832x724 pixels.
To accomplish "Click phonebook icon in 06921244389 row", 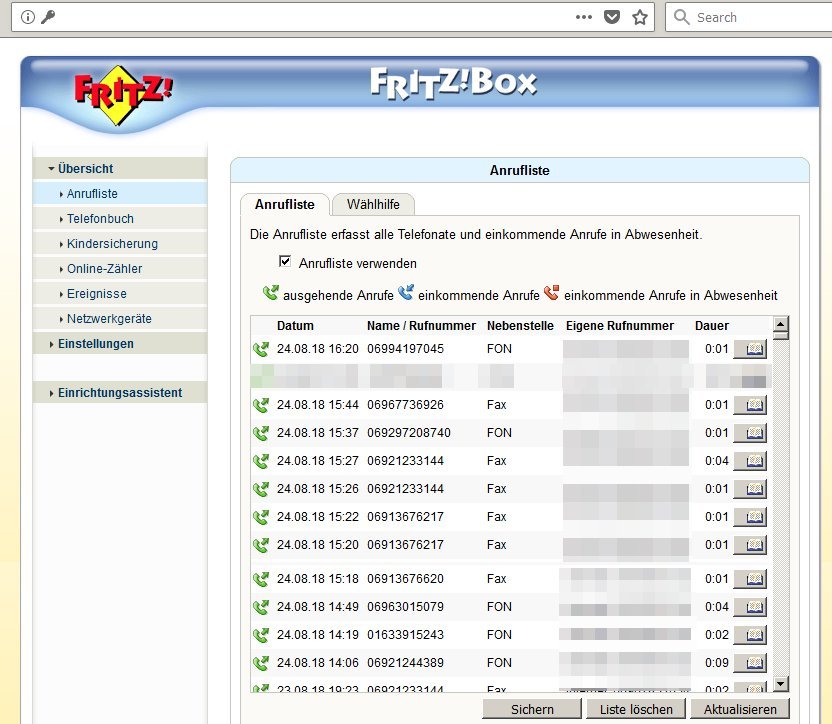I will (750, 663).
